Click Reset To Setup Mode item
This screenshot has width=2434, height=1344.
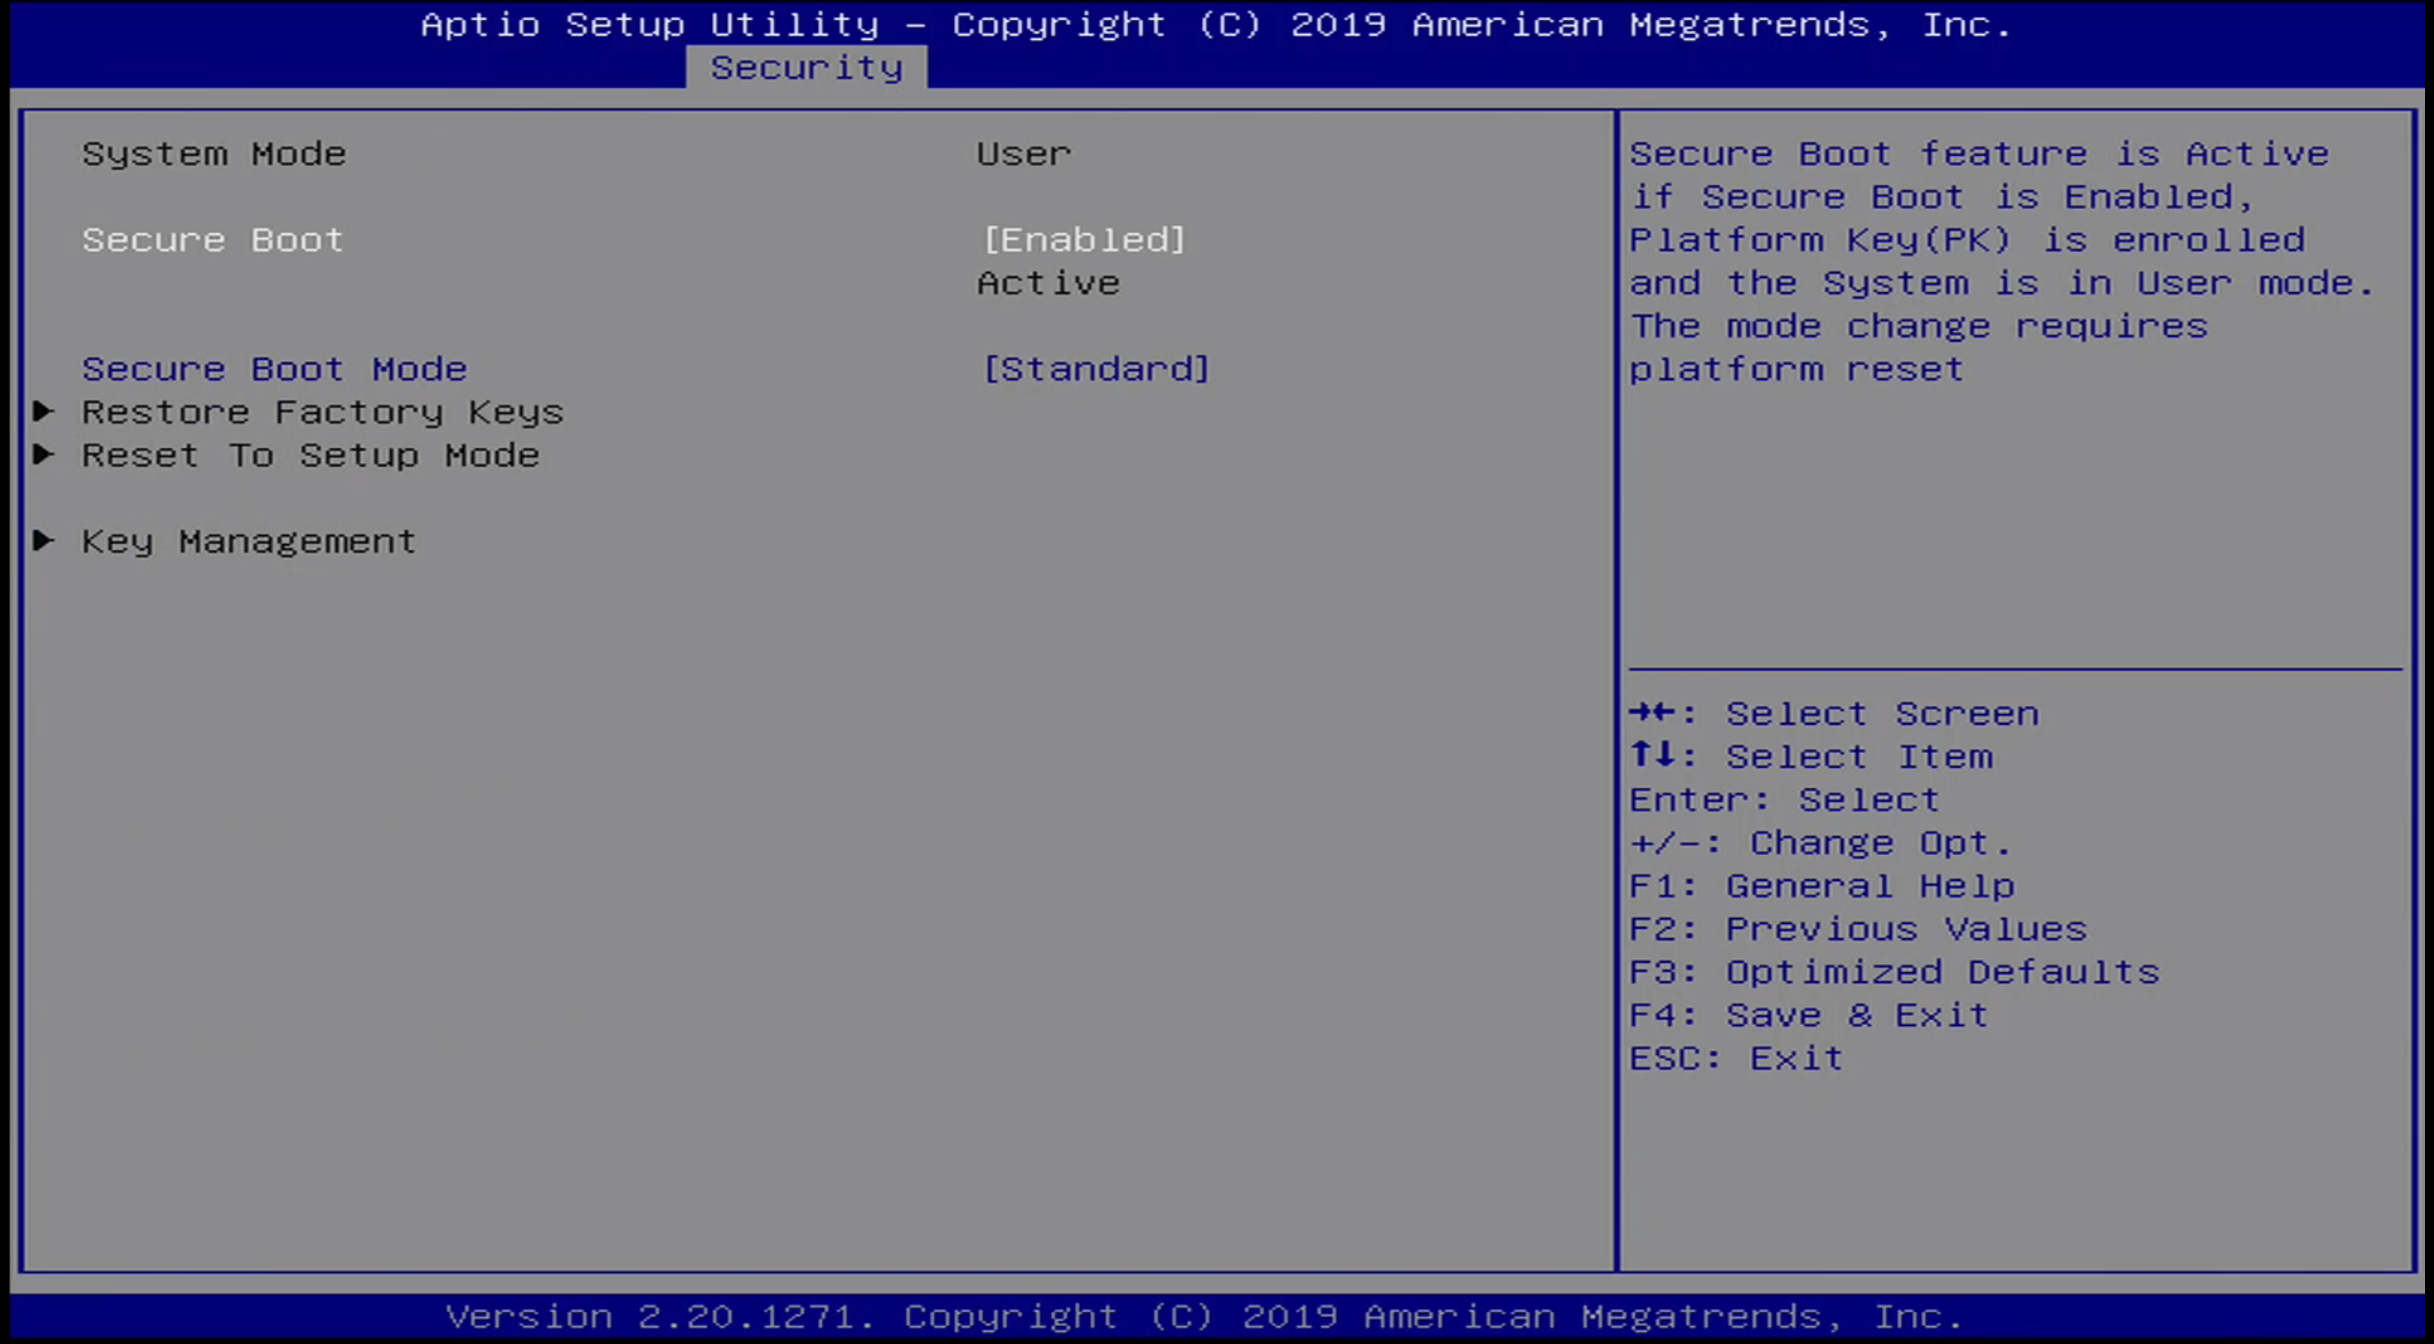[308, 454]
